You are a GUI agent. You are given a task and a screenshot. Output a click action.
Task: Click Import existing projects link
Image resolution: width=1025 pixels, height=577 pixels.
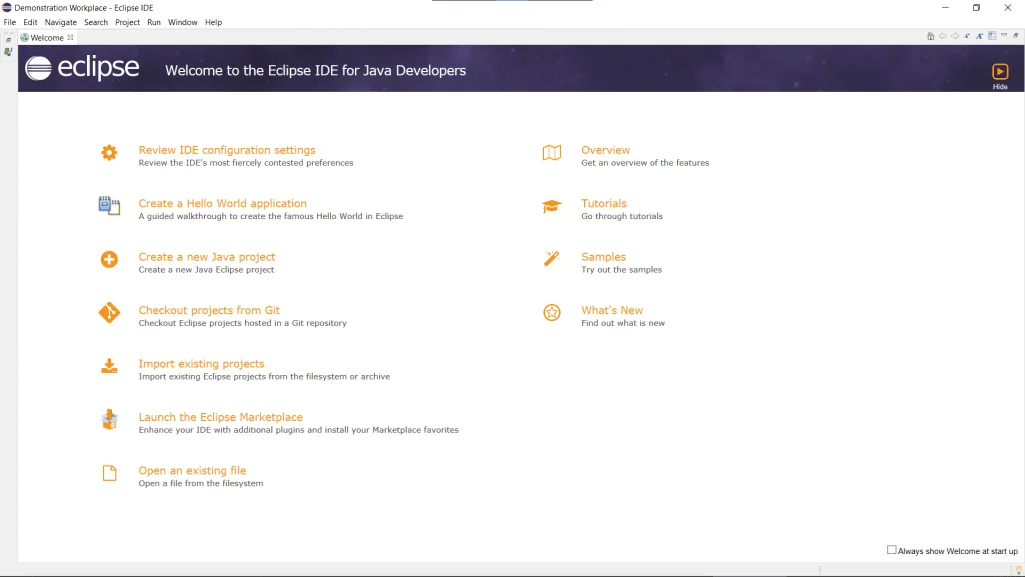click(x=201, y=364)
